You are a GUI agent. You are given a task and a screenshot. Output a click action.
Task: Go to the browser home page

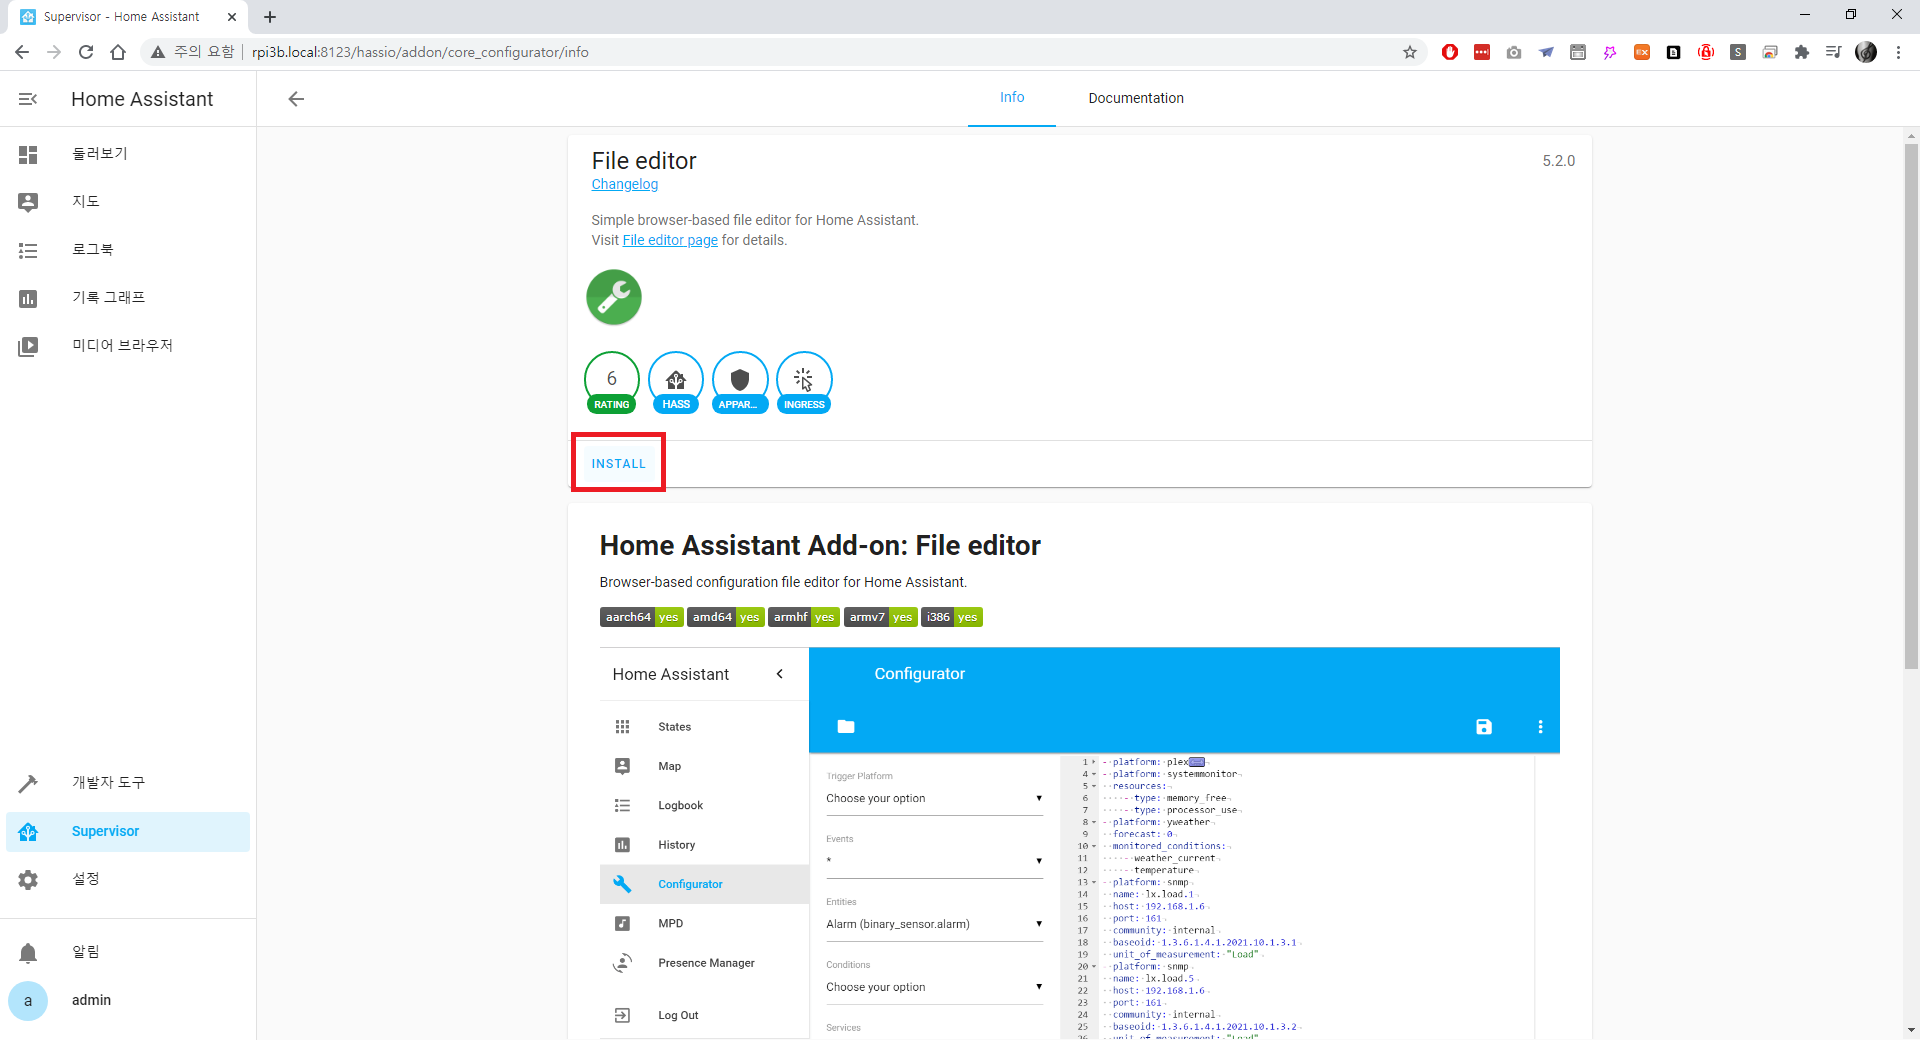(118, 52)
